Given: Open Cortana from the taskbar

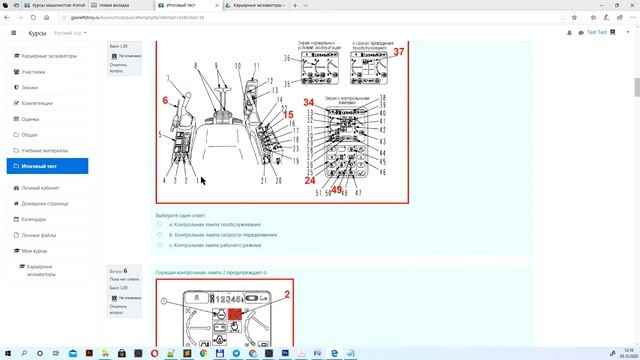Looking at the screenshot, I should pyautogui.click(x=40, y=353).
